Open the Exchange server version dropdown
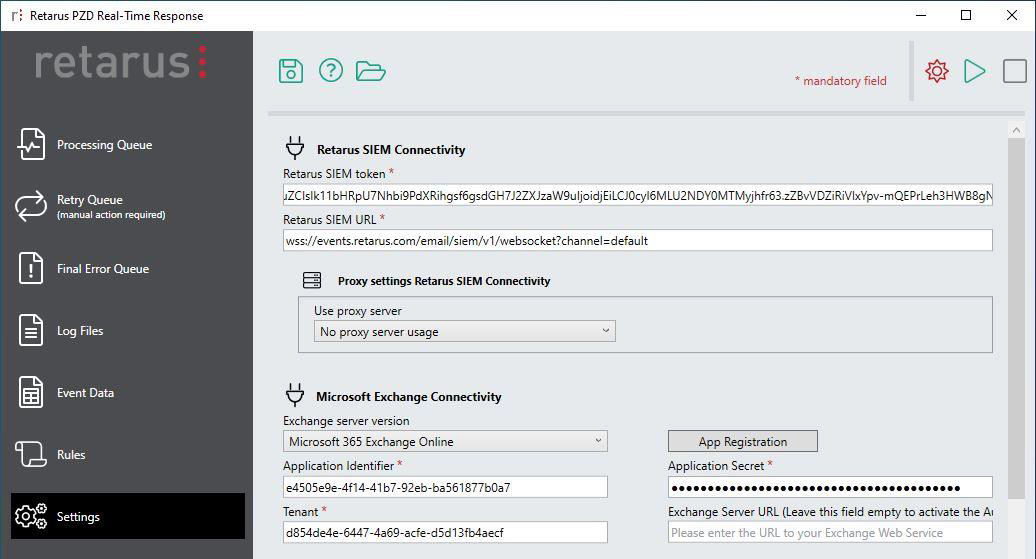This screenshot has width=1036, height=559. point(445,442)
